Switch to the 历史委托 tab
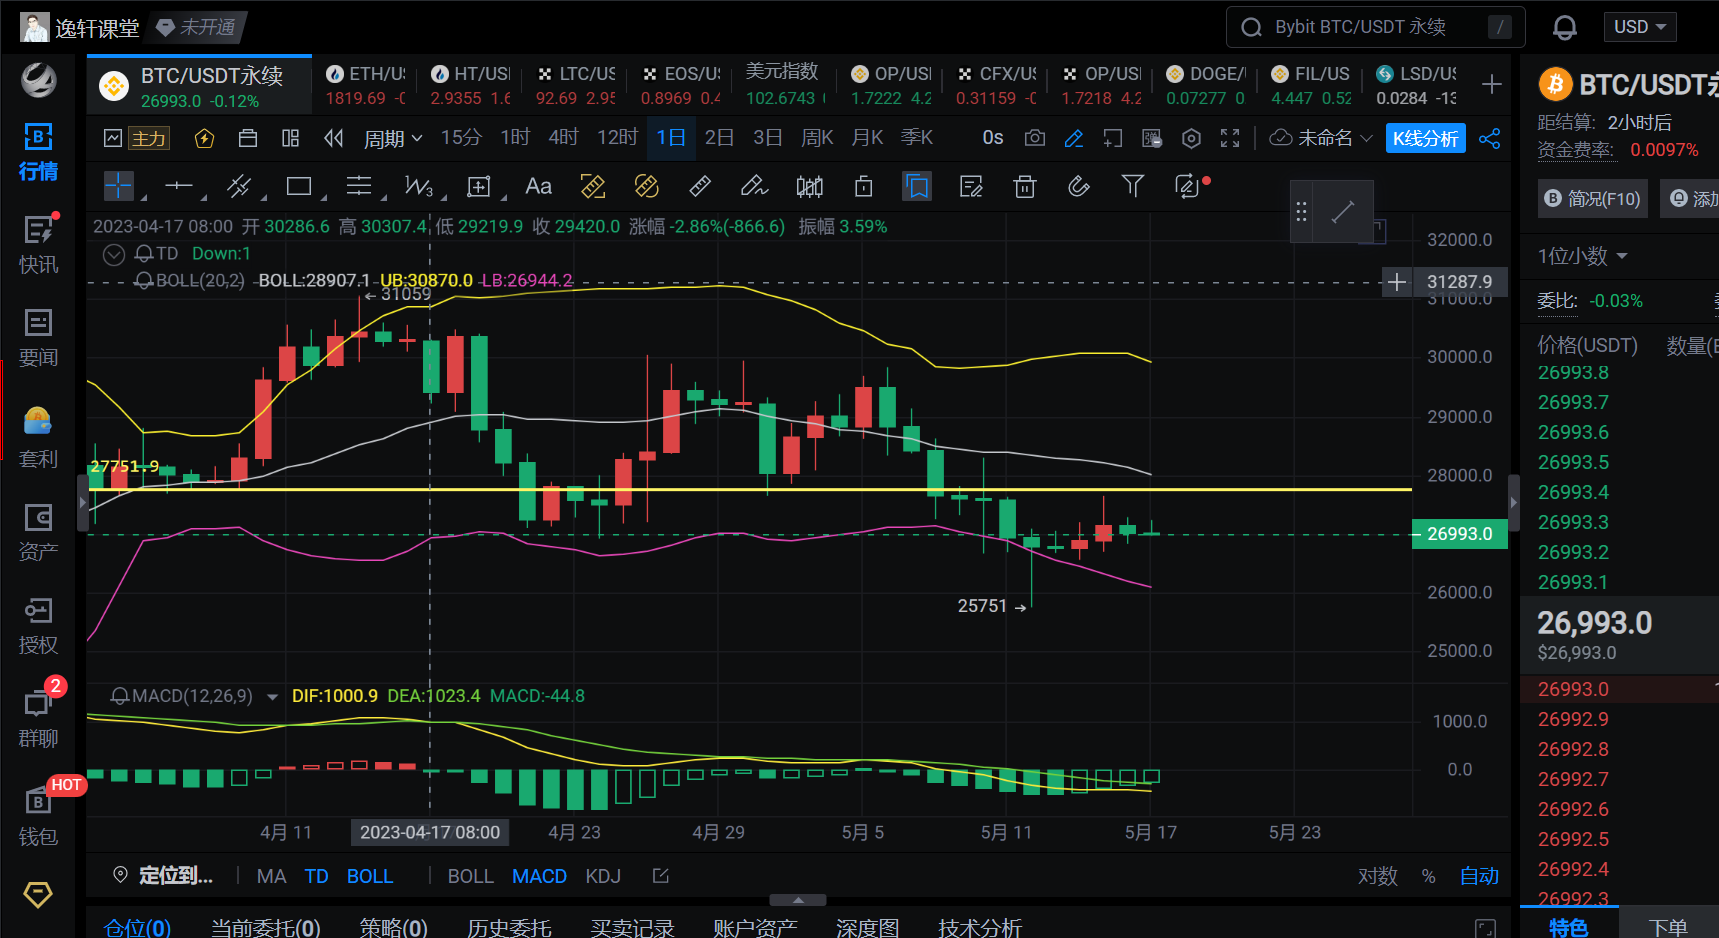This screenshot has height=938, width=1719. [x=509, y=927]
